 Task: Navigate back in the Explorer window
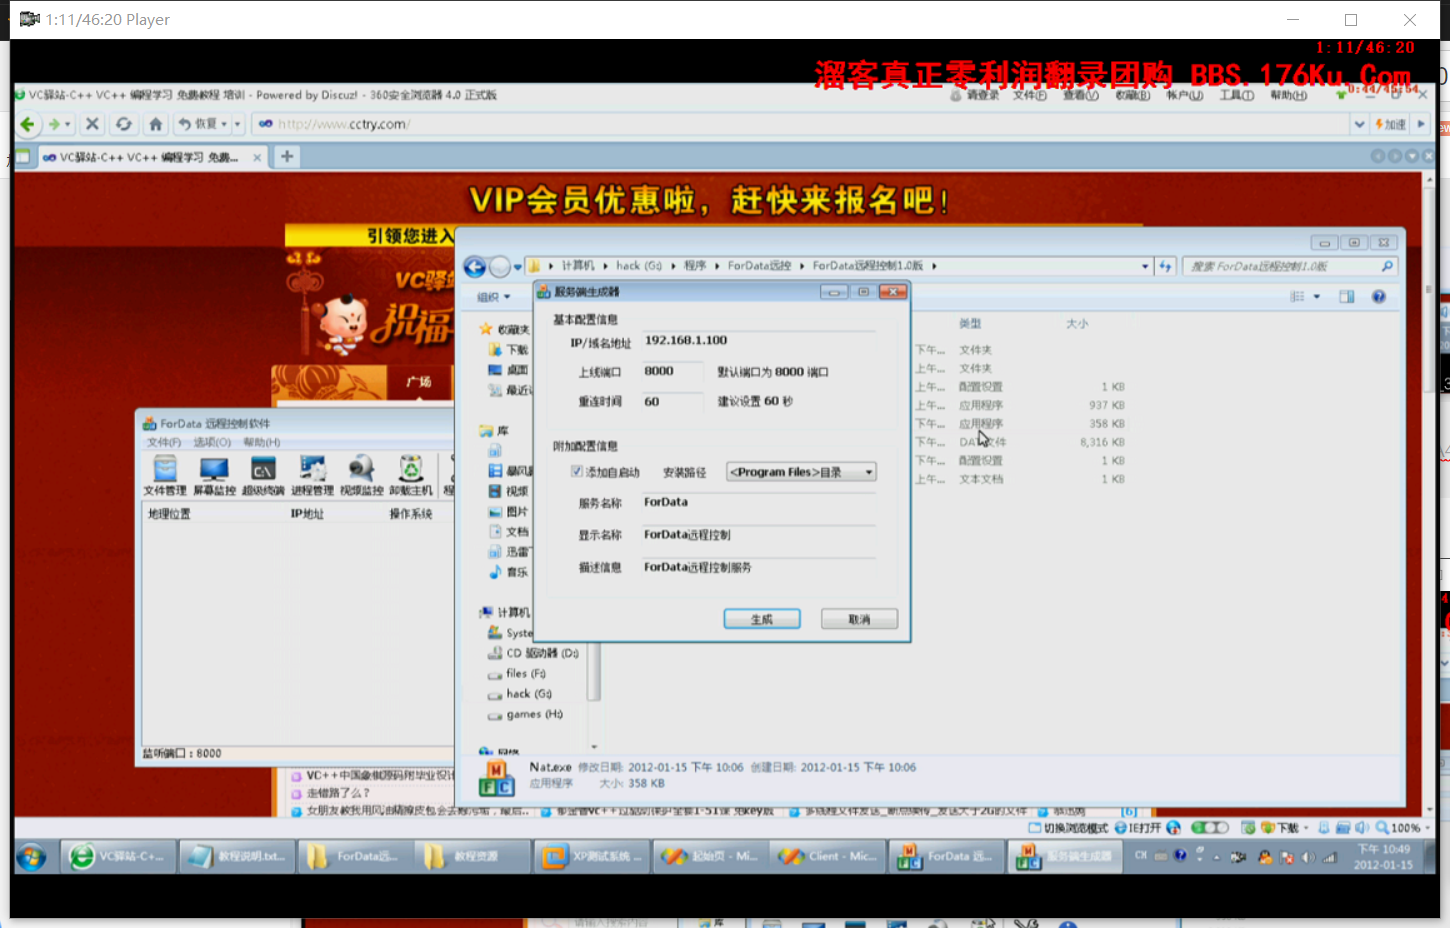pyautogui.click(x=475, y=266)
